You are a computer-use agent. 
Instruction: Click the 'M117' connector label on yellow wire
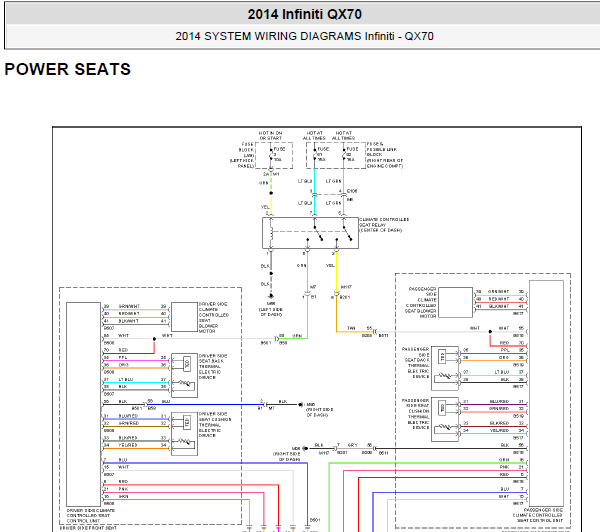click(x=346, y=287)
